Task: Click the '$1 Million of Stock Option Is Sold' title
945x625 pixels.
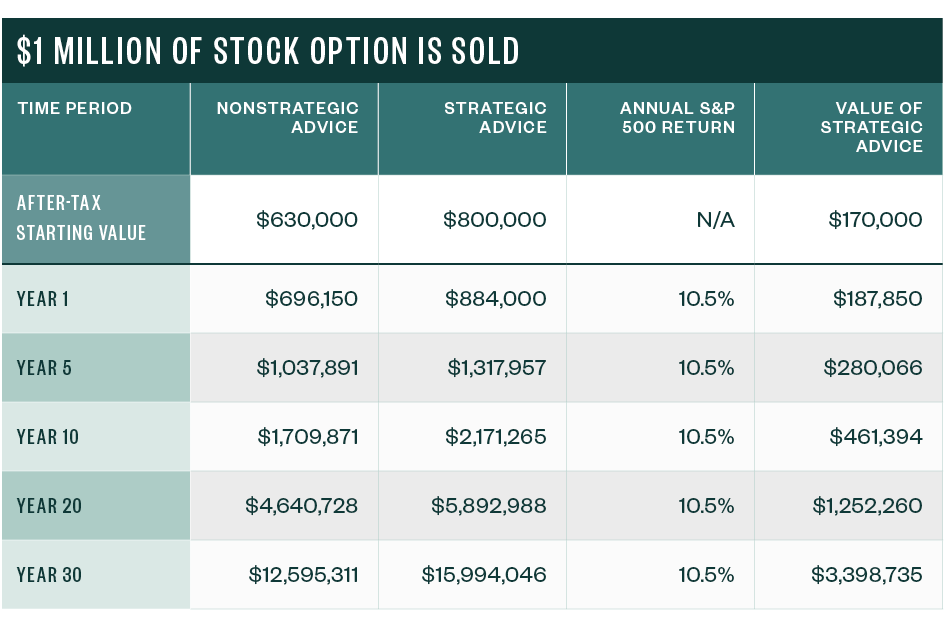Action: coord(268,51)
